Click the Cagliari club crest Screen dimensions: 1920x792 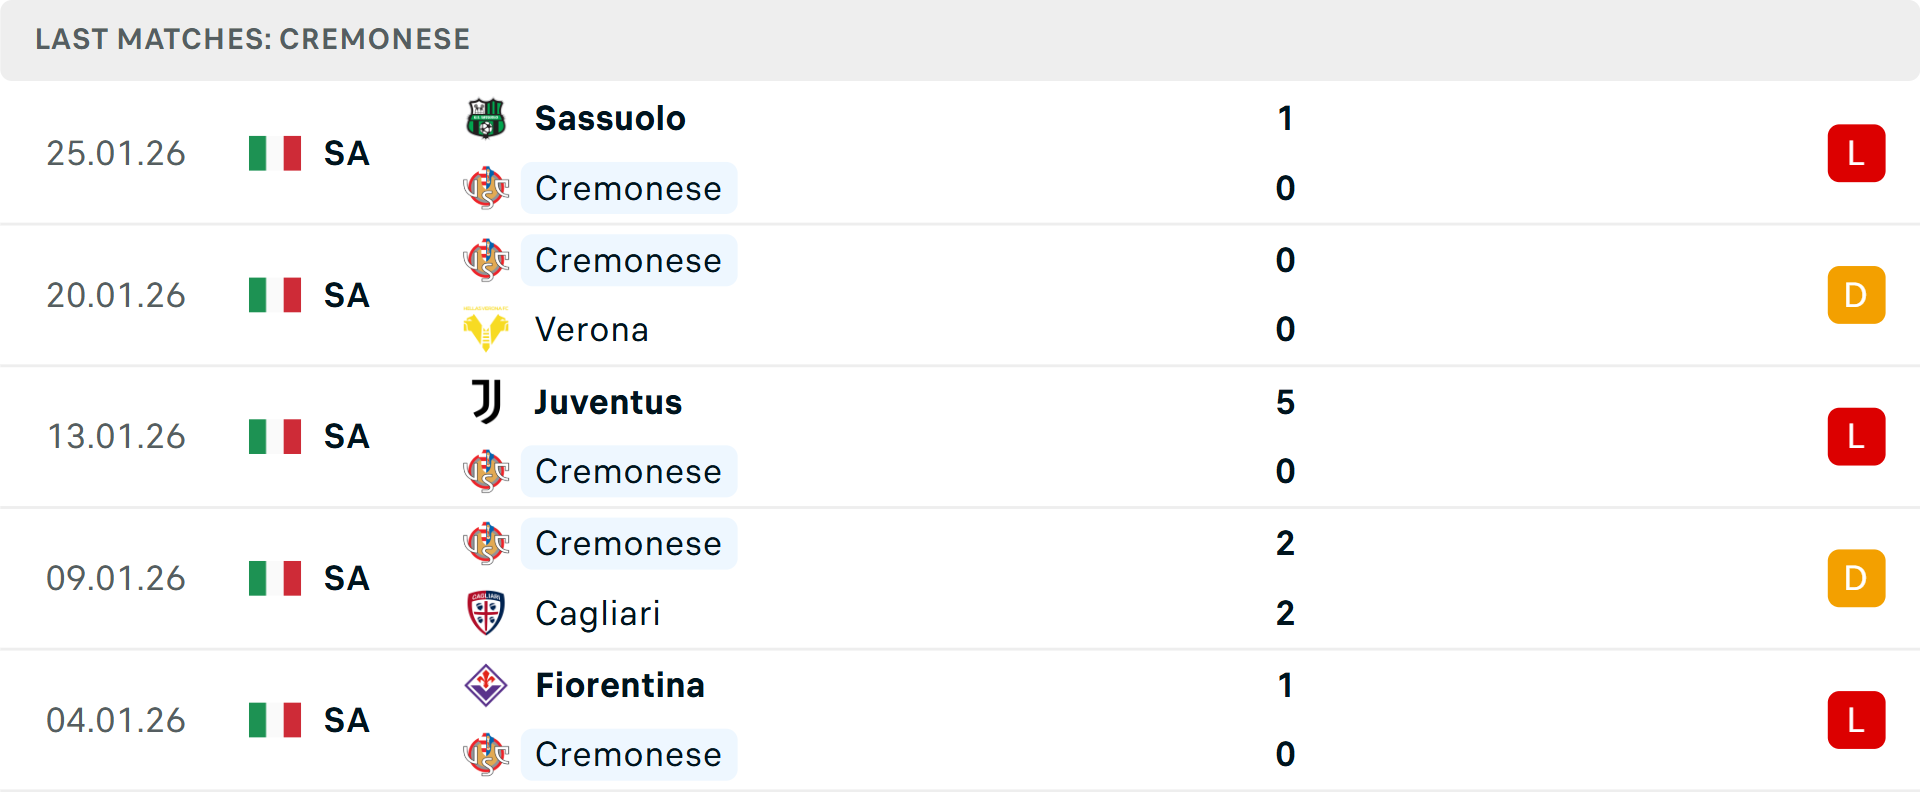(486, 613)
